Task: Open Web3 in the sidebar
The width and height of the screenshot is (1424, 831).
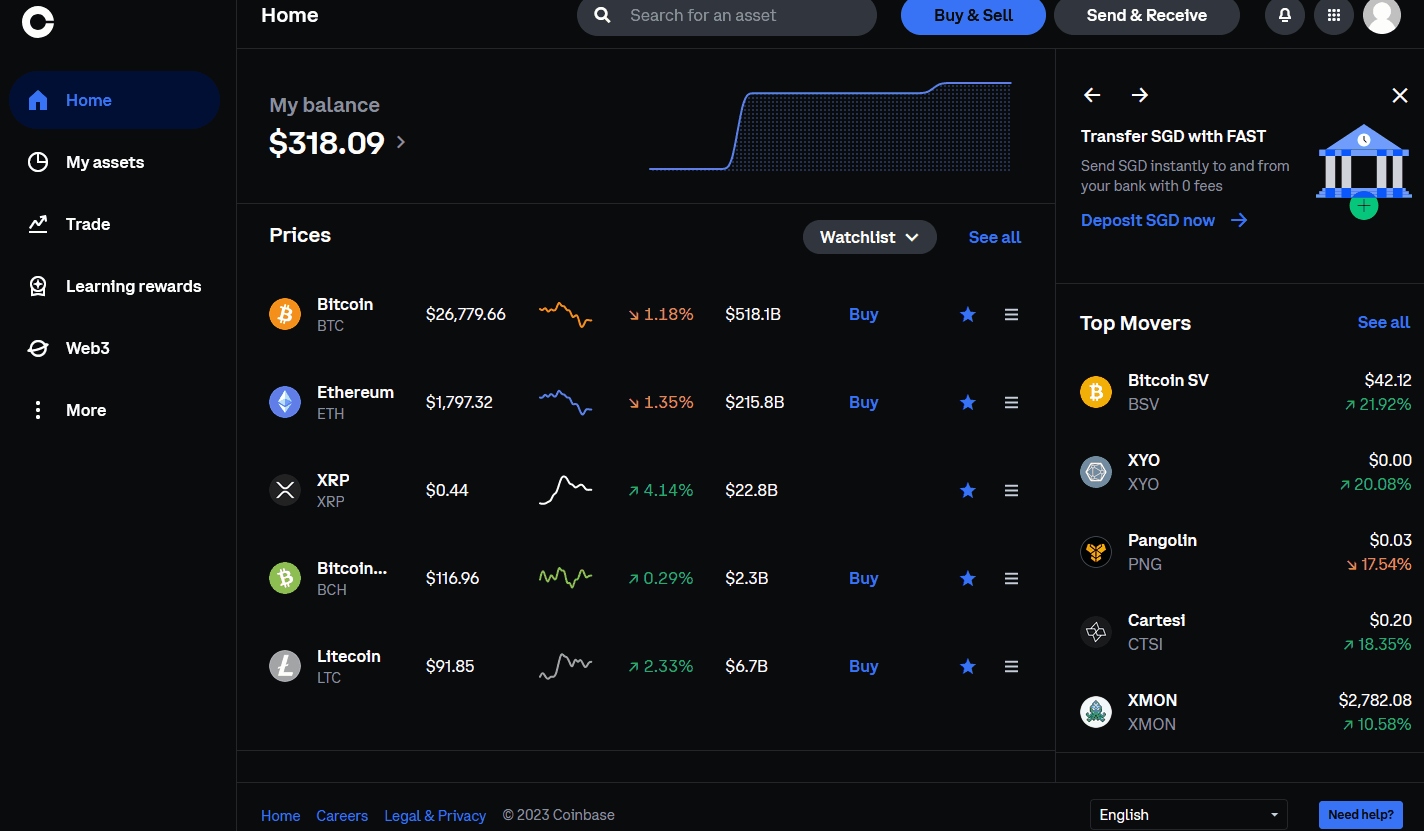Action: pyautogui.click(x=114, y=348)
